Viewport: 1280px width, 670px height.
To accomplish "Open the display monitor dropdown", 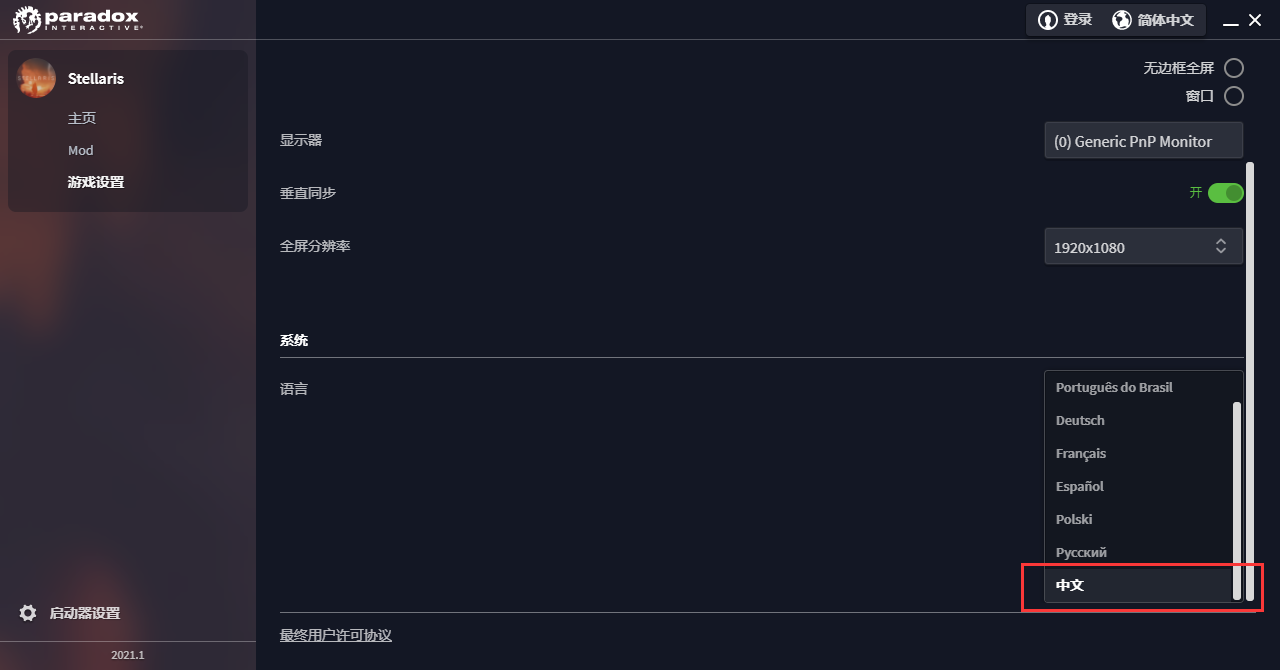I will 1143,141.
